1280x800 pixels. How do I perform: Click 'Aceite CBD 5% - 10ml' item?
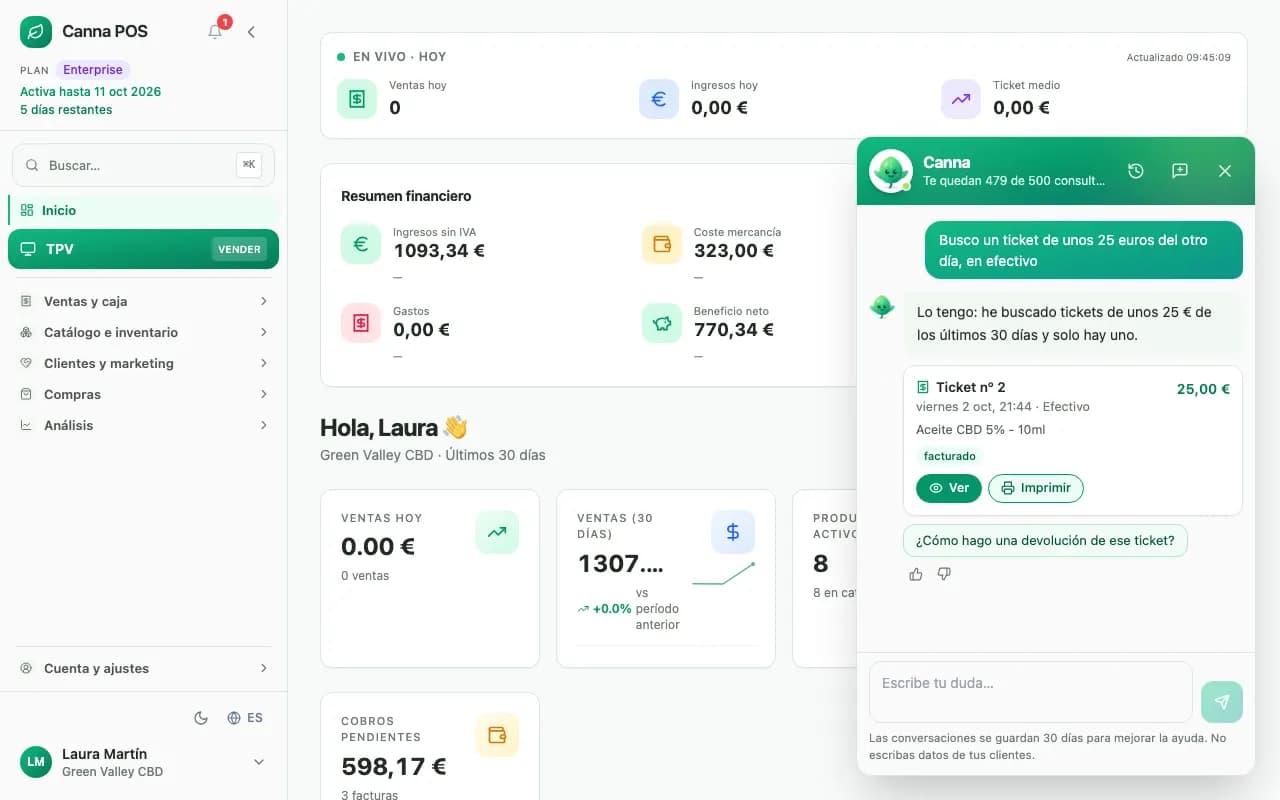point(980,430)
